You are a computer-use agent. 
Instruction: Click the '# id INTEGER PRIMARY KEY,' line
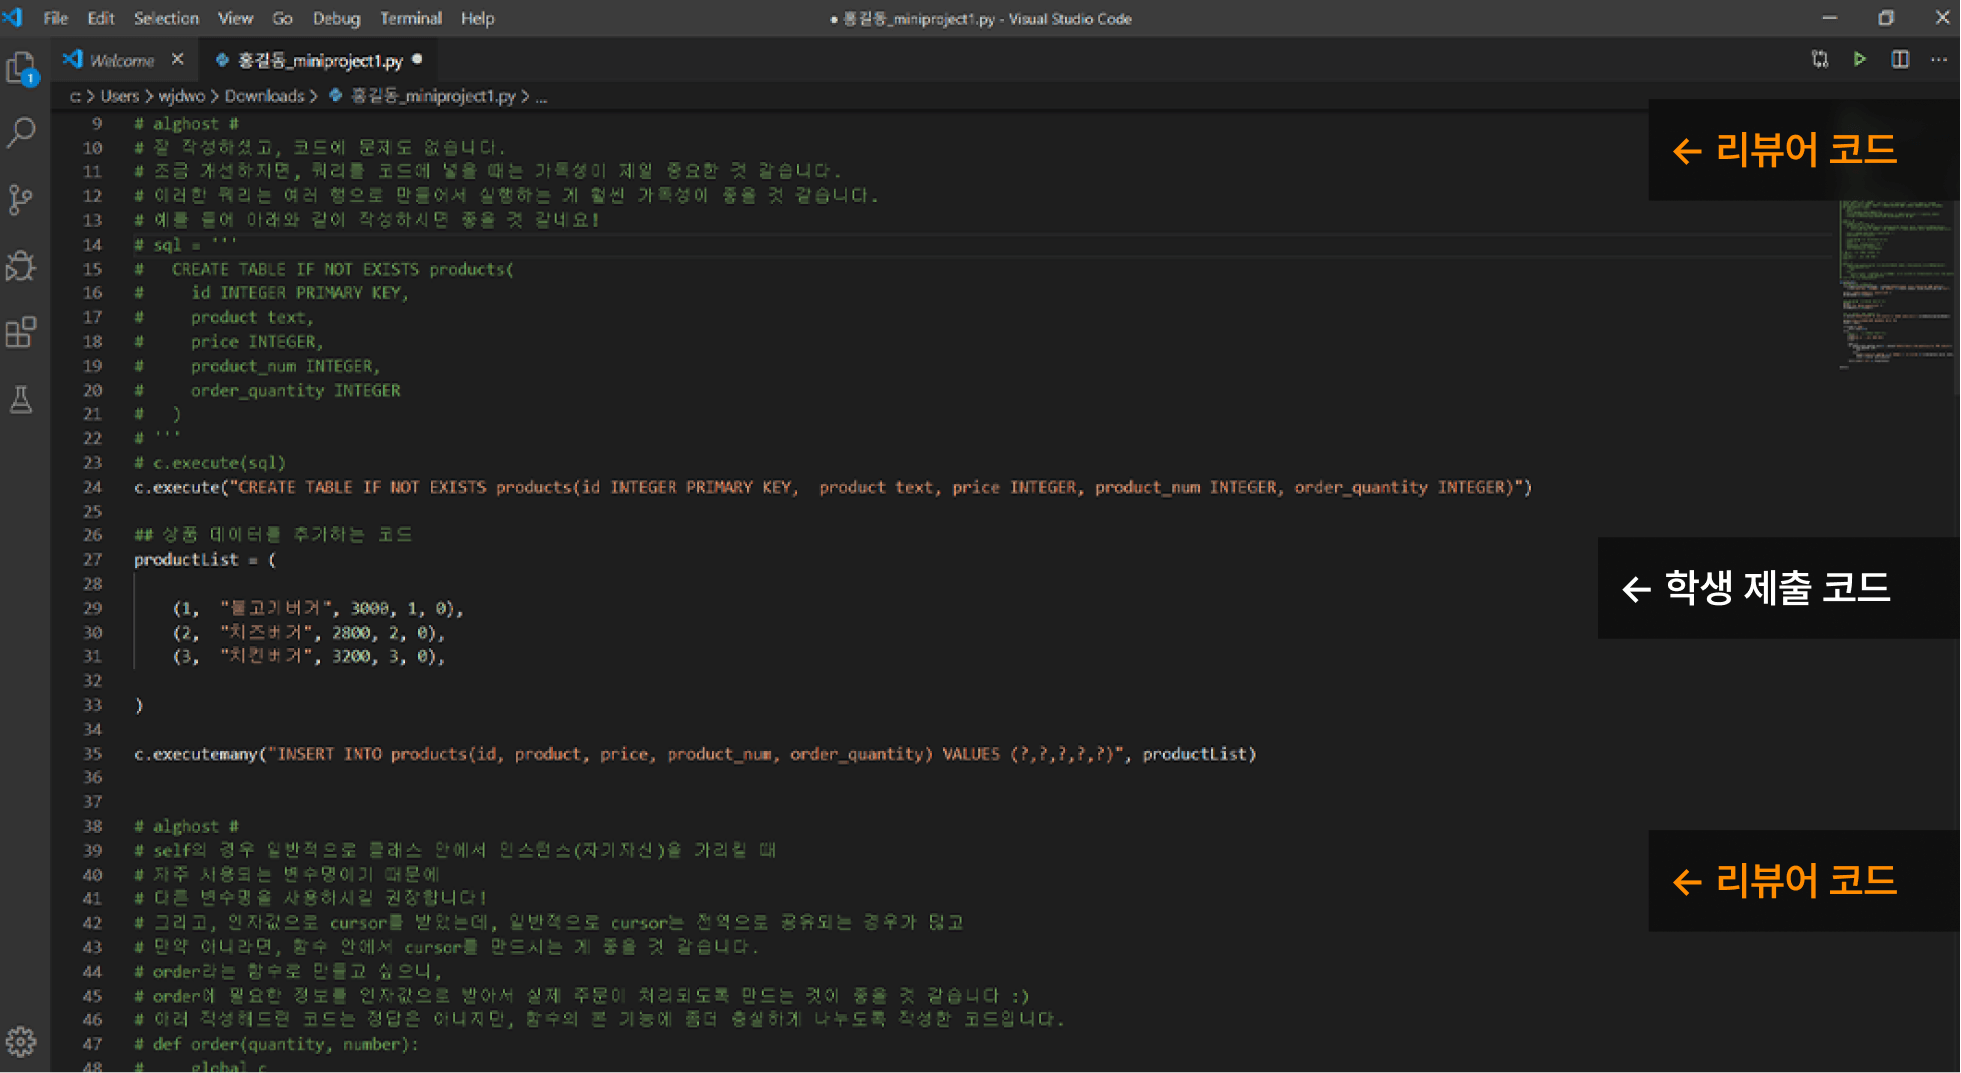click(271, 293)
